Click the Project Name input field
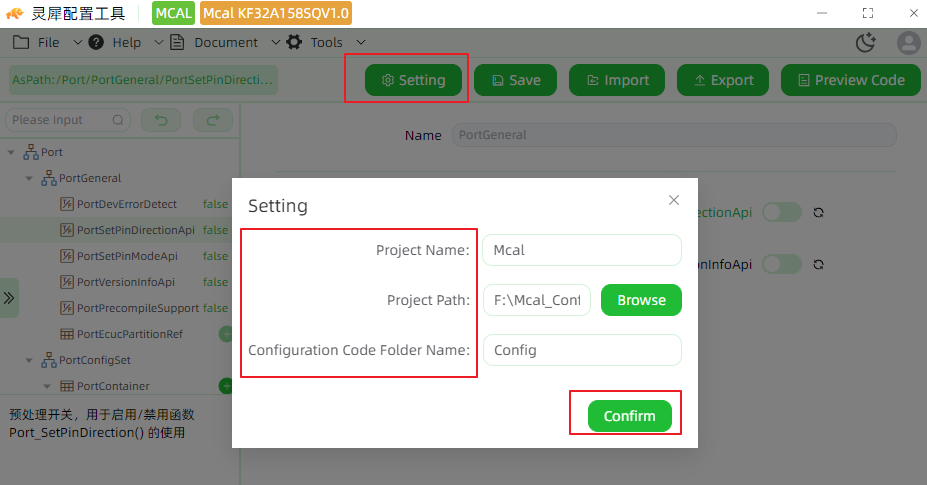Image resolution: width=927 pixels, height=485 pixels. point(582,250)
